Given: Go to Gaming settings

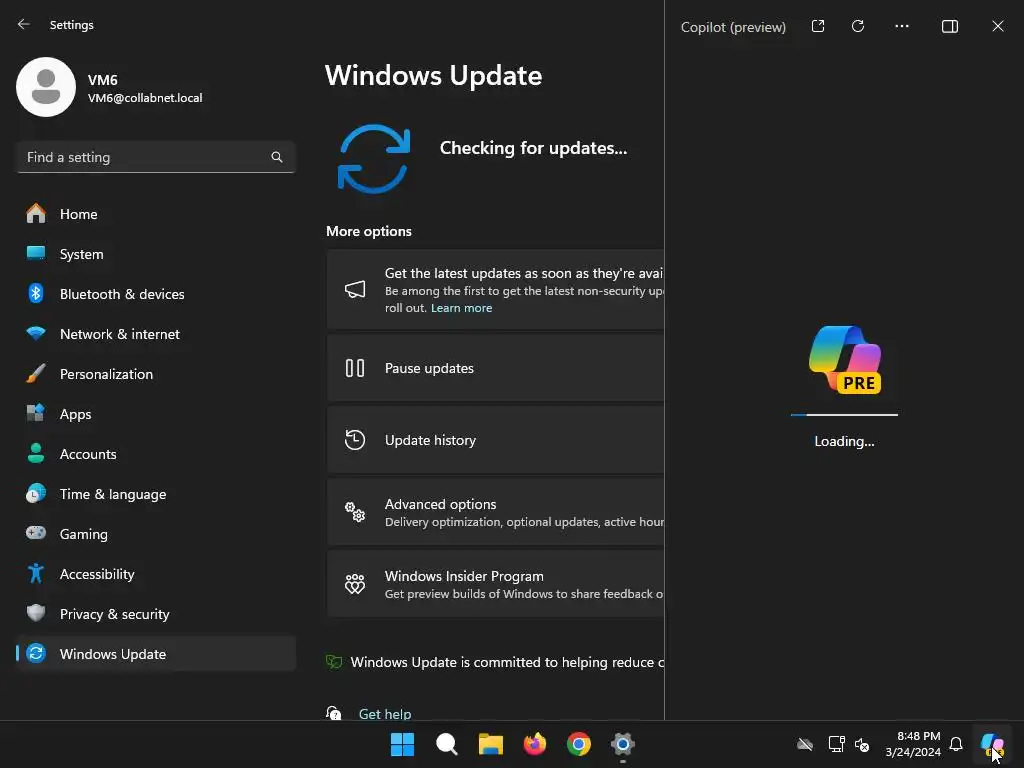Looking at the screenshot, I should tap(156, 534).
